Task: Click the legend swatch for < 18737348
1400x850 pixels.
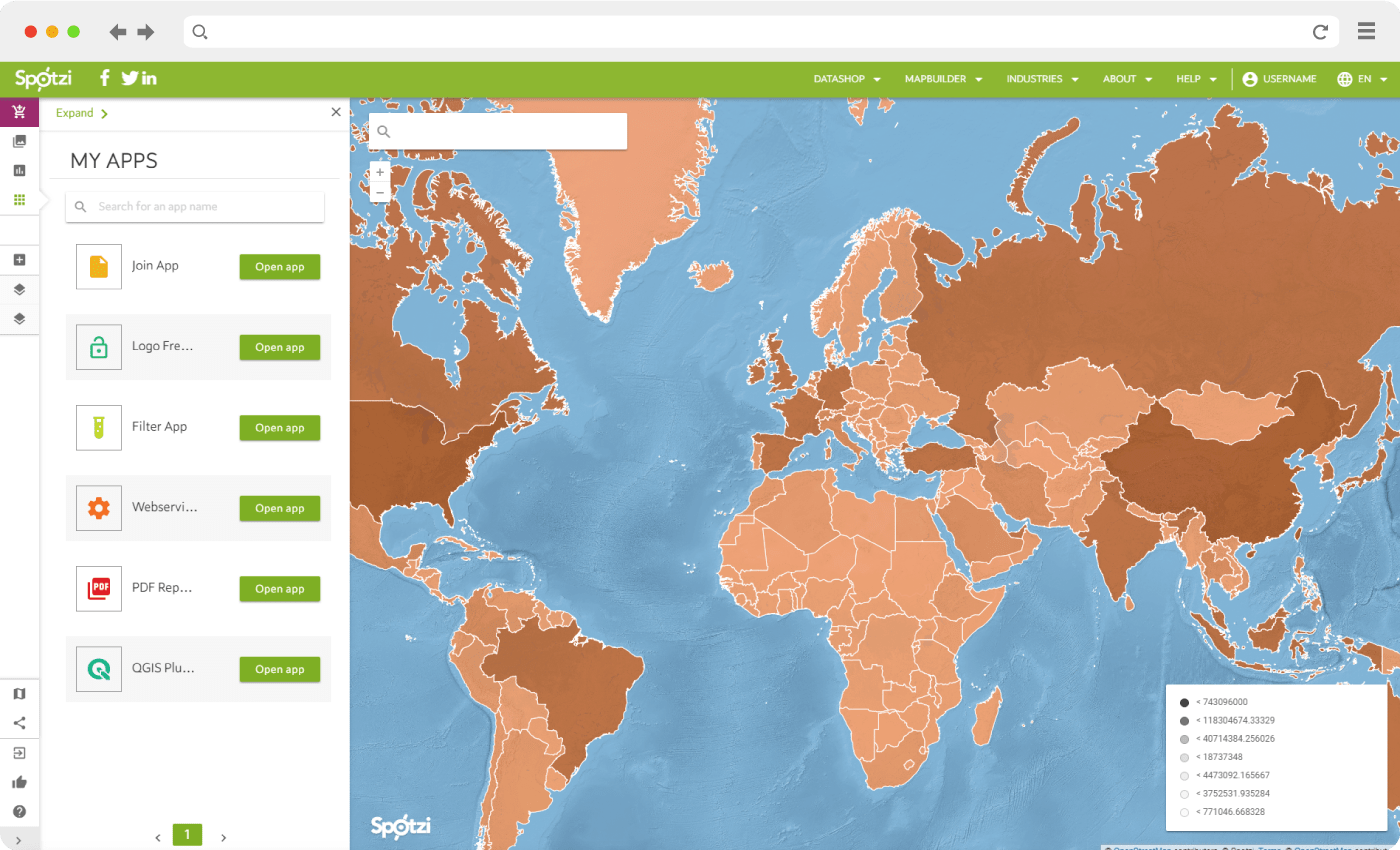Action: click(1184, 757)
